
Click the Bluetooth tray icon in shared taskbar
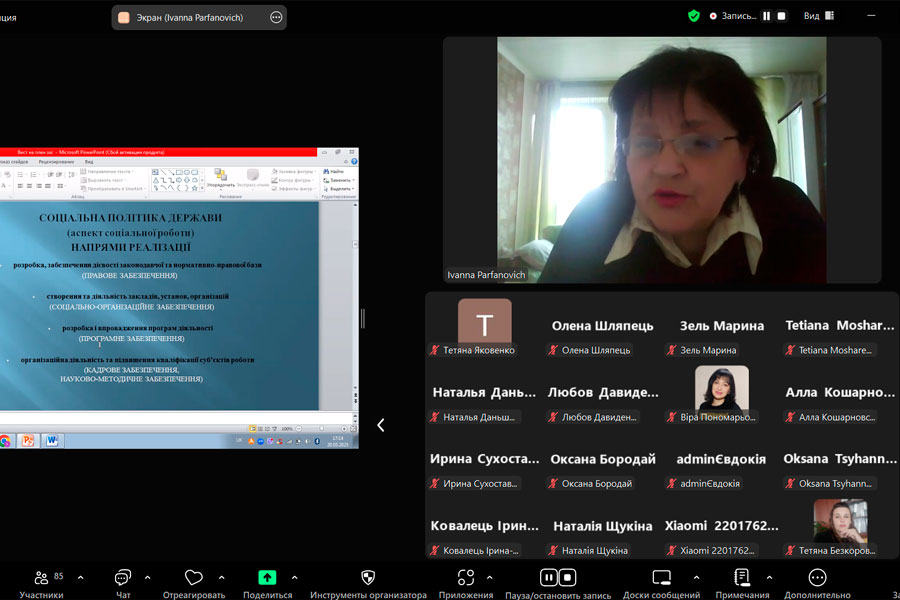coord(317,441)
